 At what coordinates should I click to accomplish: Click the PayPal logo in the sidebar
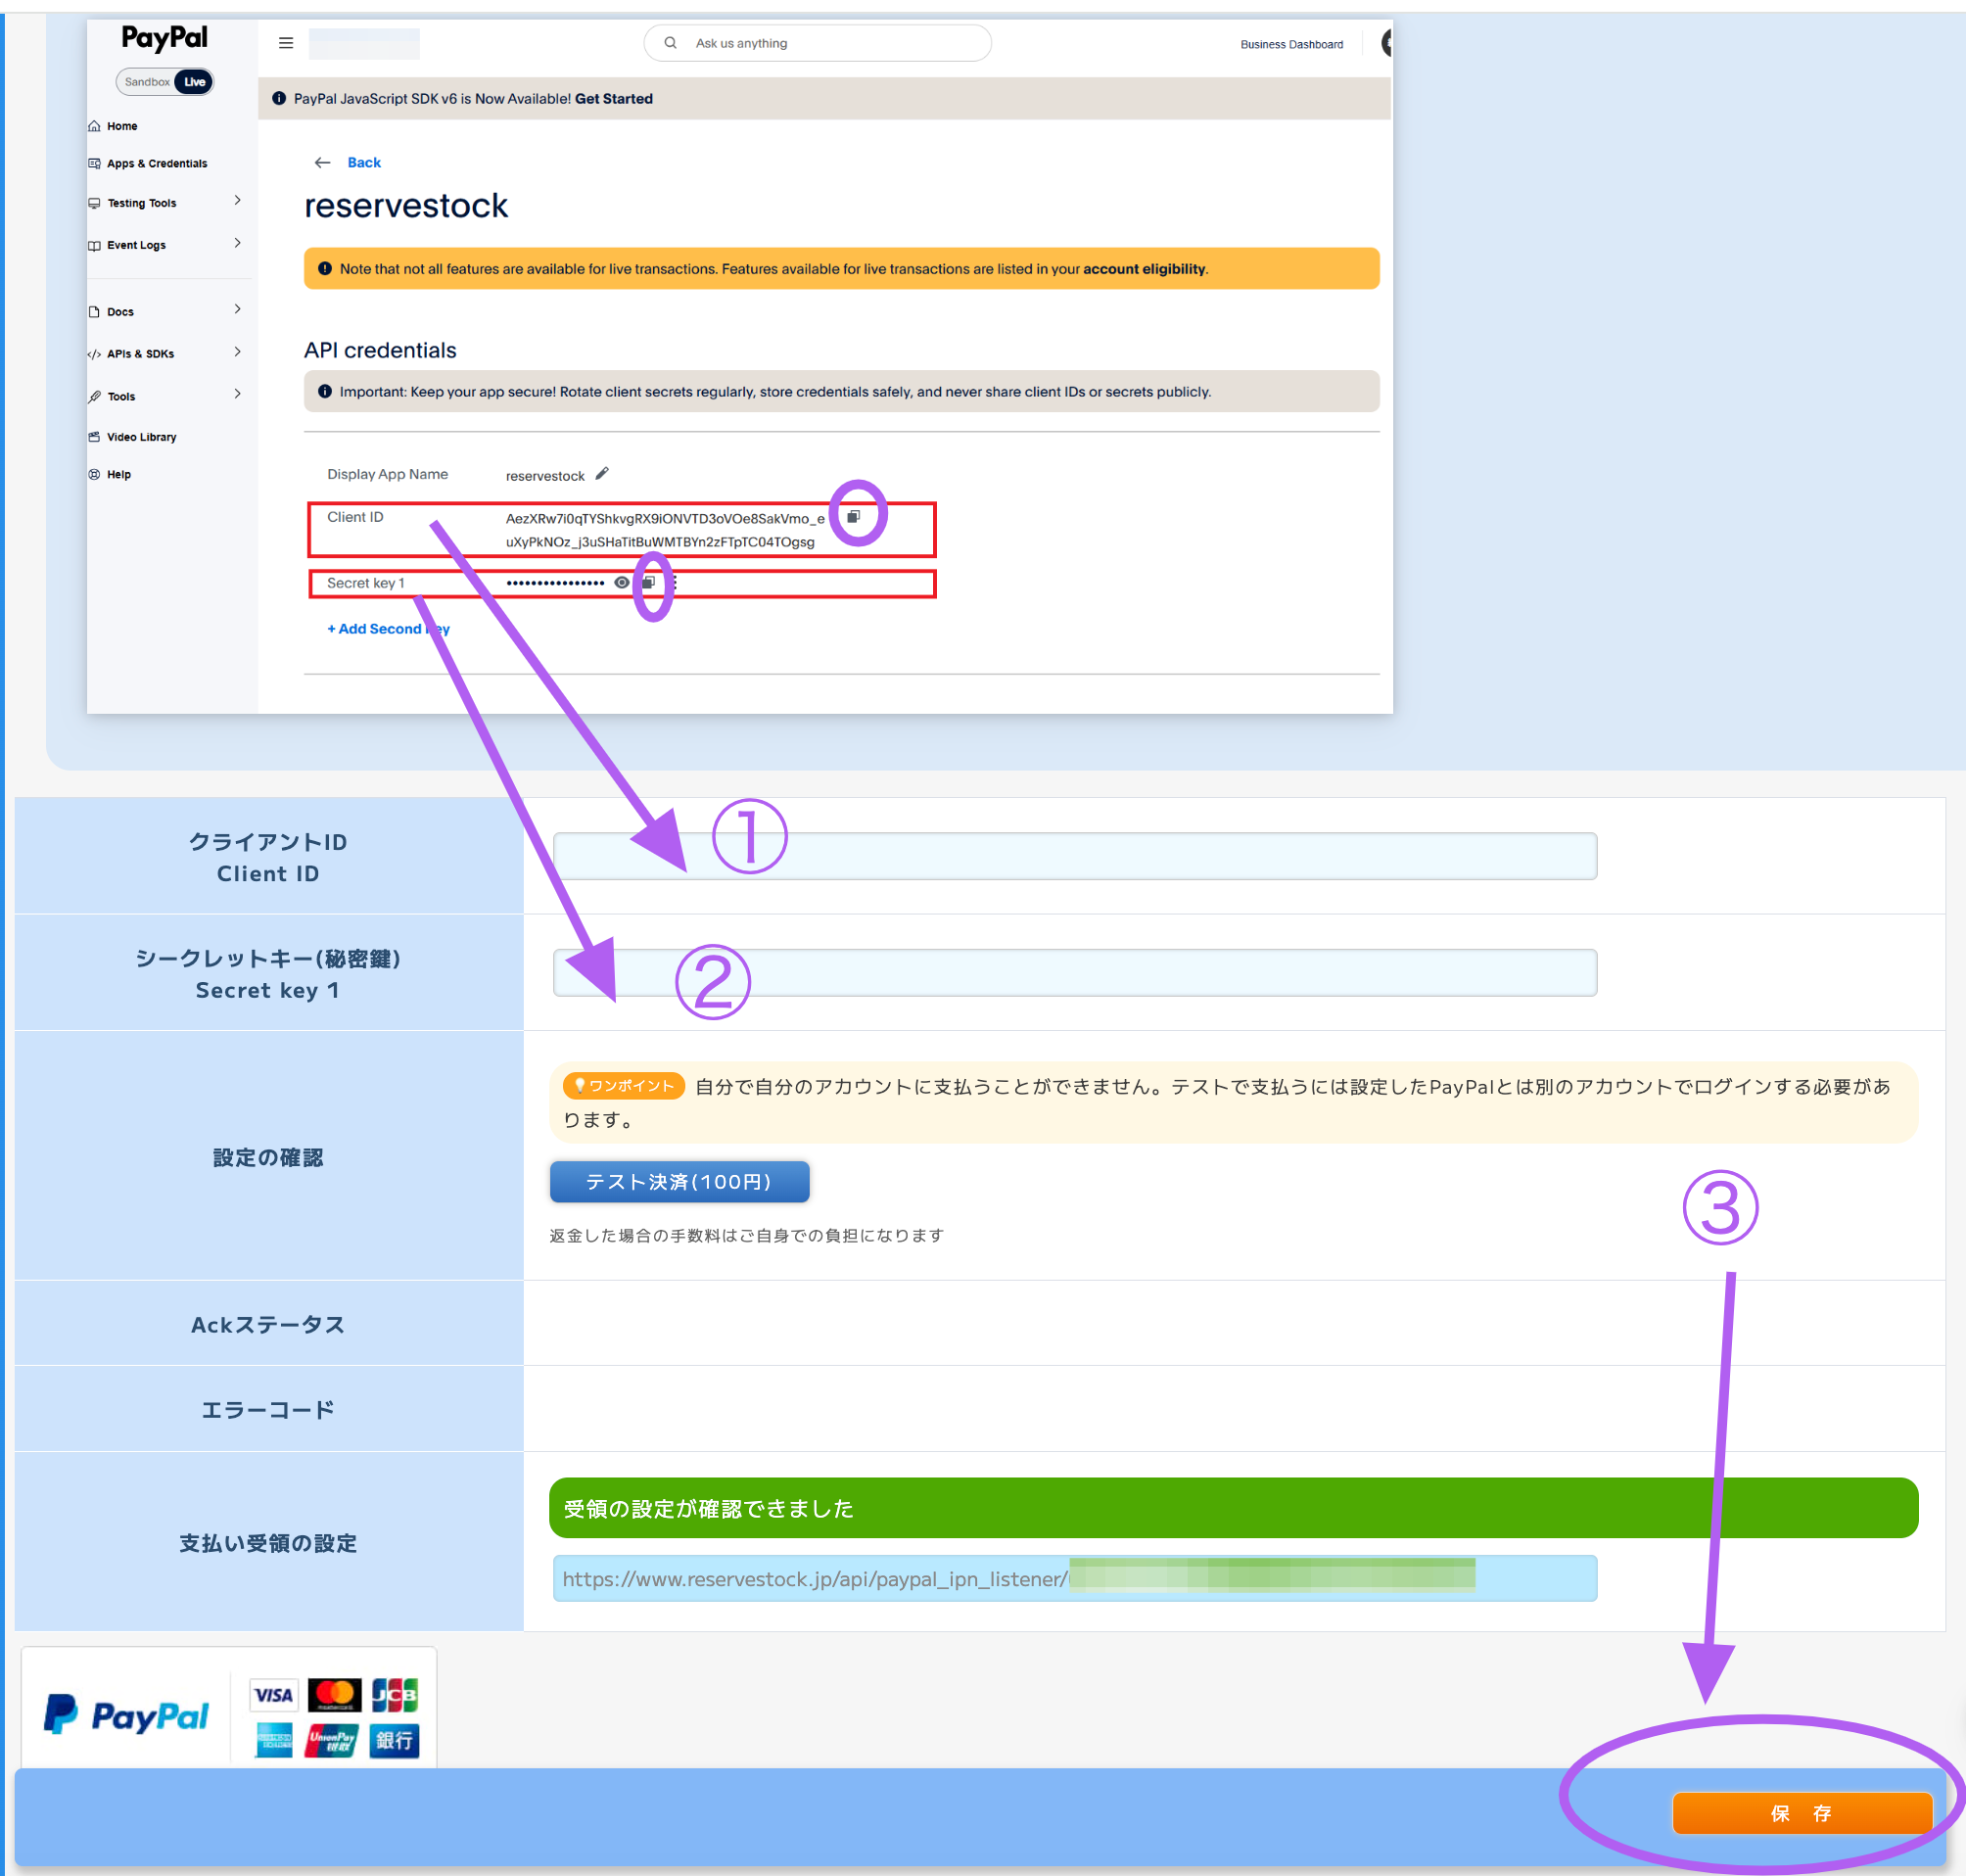164,38
